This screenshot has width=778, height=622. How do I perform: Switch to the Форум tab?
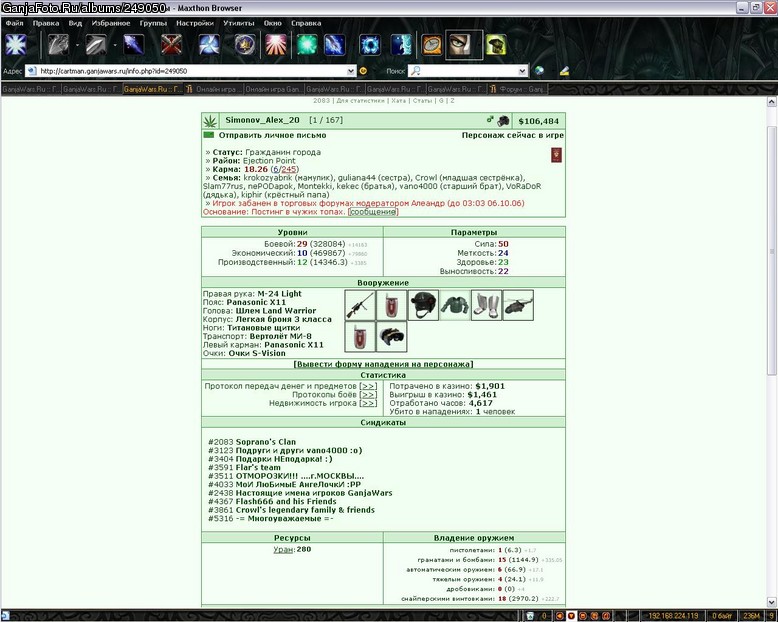click(518, 89)
